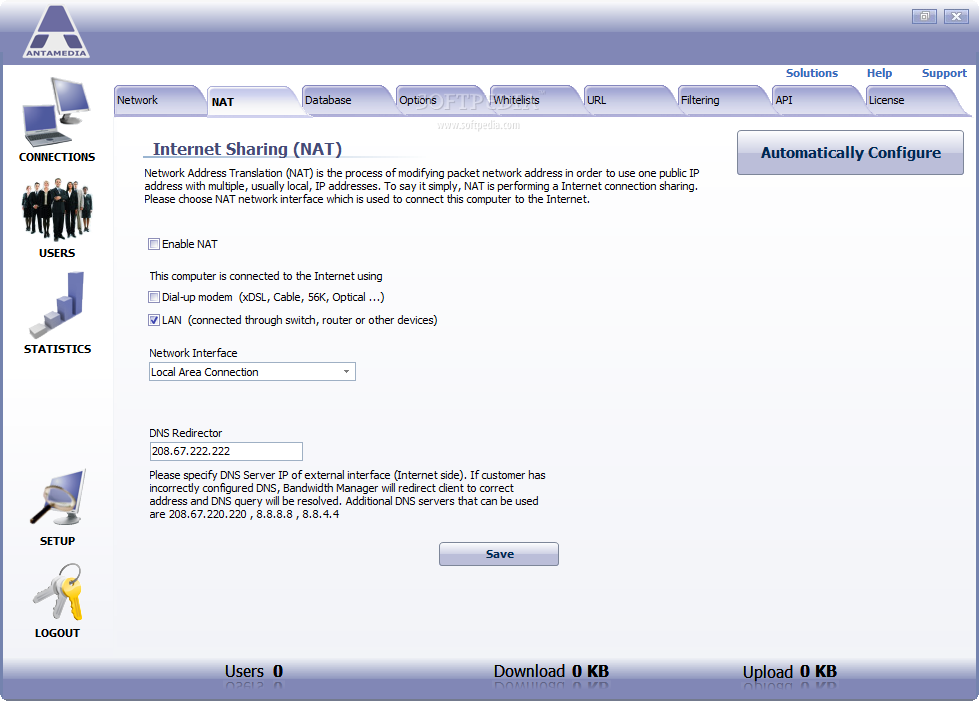Click the Download 0 KB status
Viewport: 979px width, 701px height.
(551, 672)
